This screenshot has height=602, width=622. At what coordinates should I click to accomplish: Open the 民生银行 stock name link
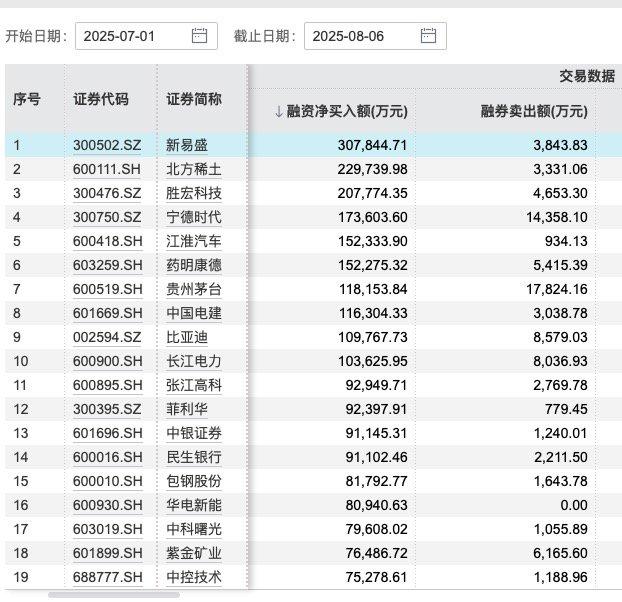click(194, 457)
